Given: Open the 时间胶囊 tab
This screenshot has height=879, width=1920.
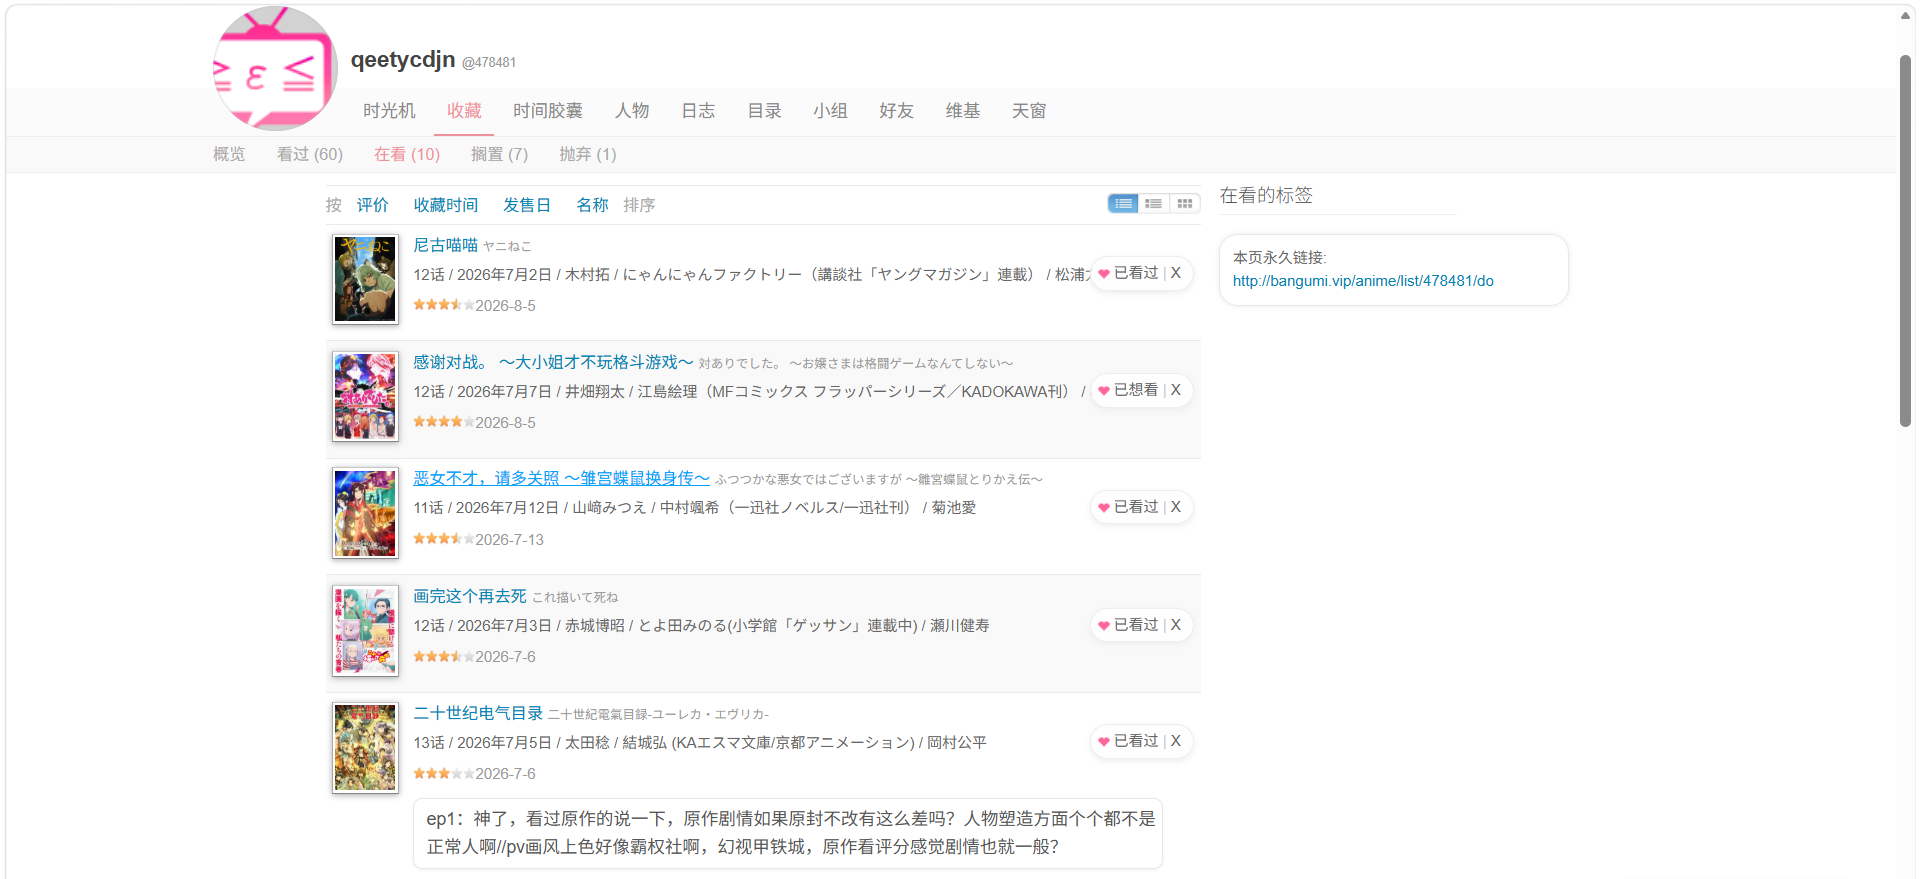Looking at the screenshot, I should tap(547, 111).
